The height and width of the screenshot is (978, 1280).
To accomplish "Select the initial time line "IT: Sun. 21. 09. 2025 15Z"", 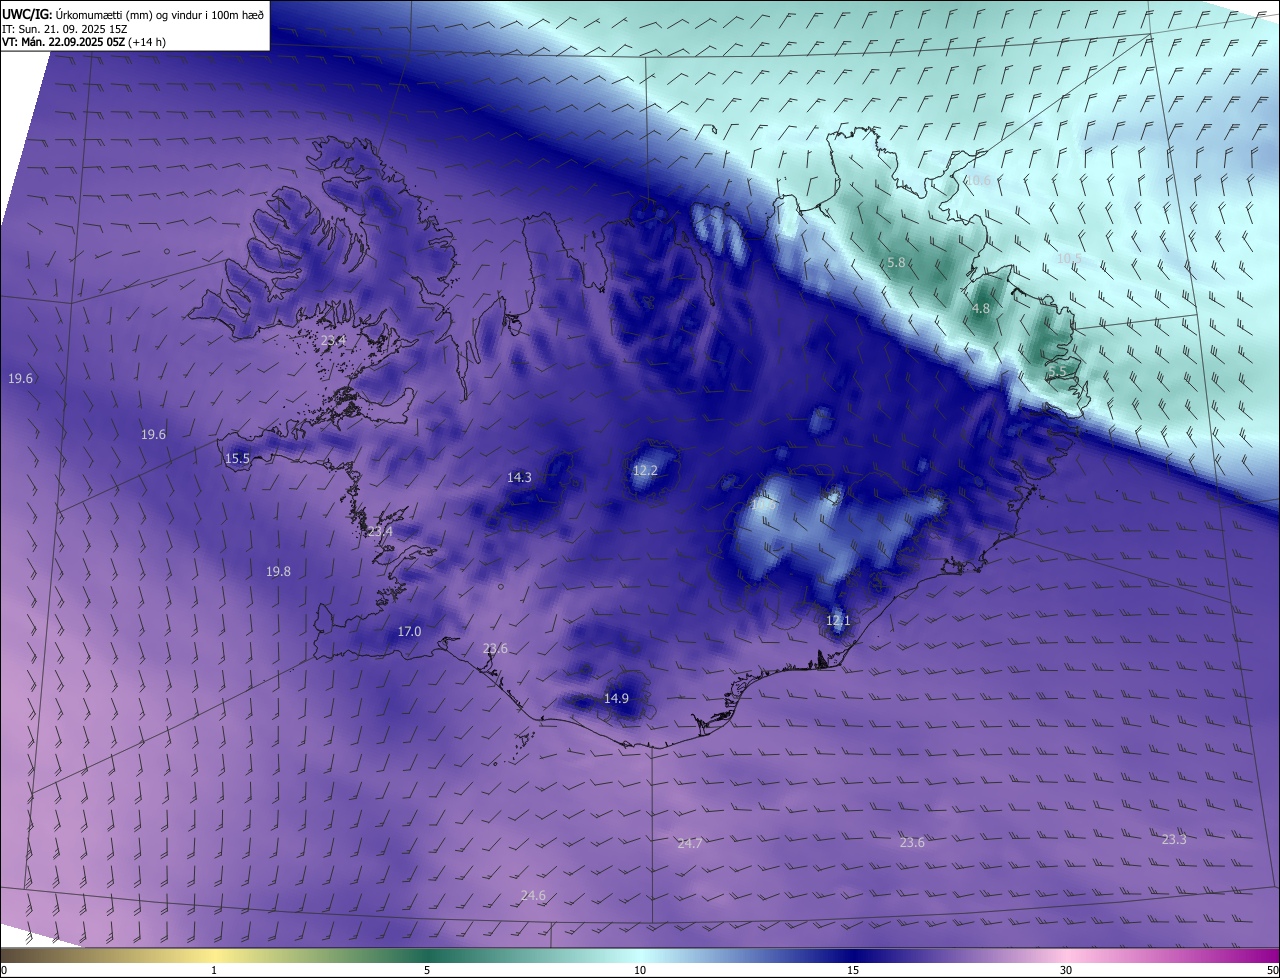I will point(63,28).
